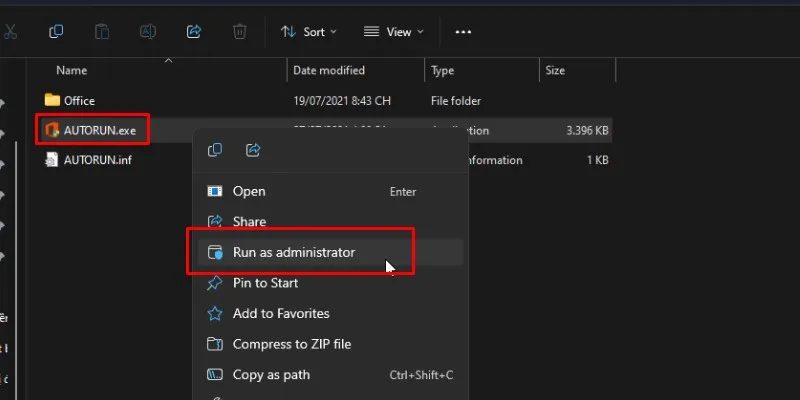This screenshot has width=800, height=400.
Task: Sort by the Name column header
Action: (72, 71)
